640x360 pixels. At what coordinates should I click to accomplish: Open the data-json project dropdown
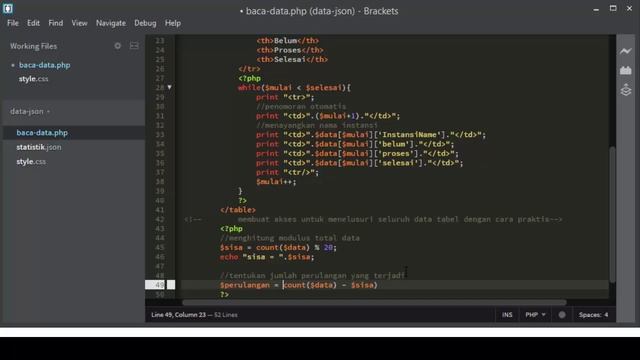(30, 111)
